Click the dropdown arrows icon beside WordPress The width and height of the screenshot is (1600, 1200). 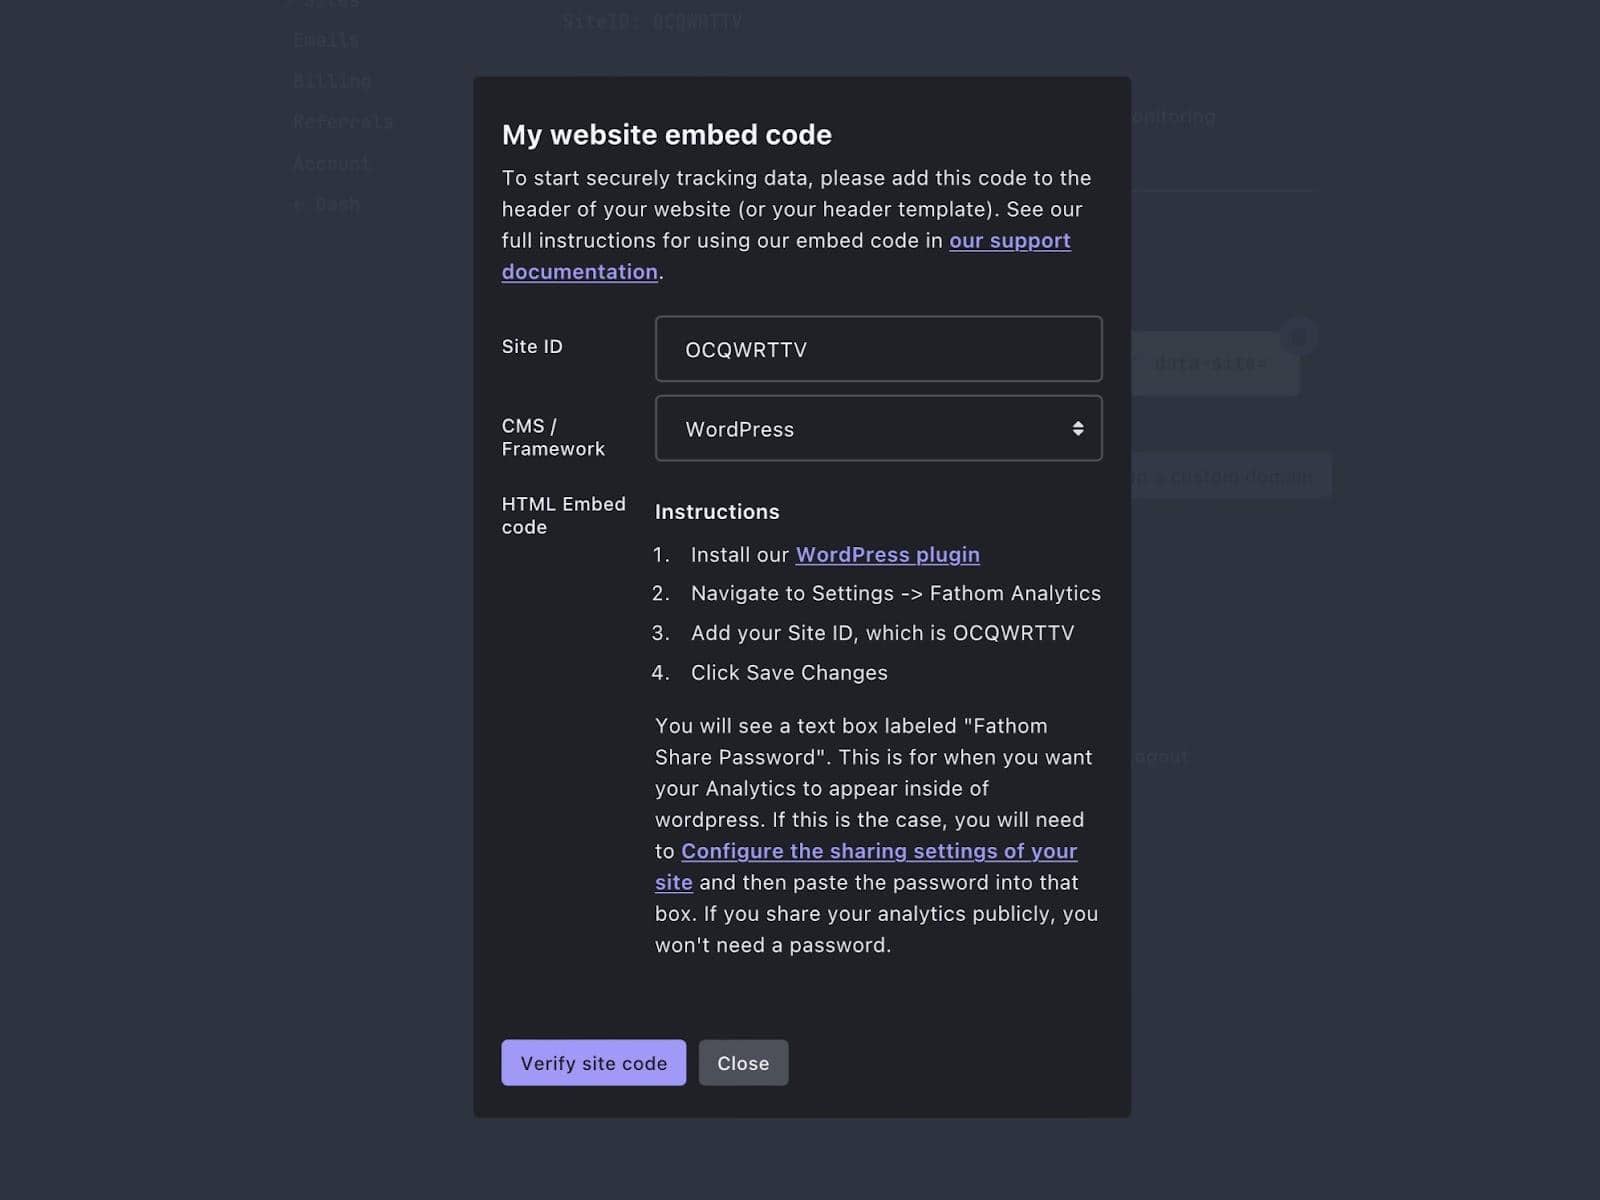point(1078,428)
